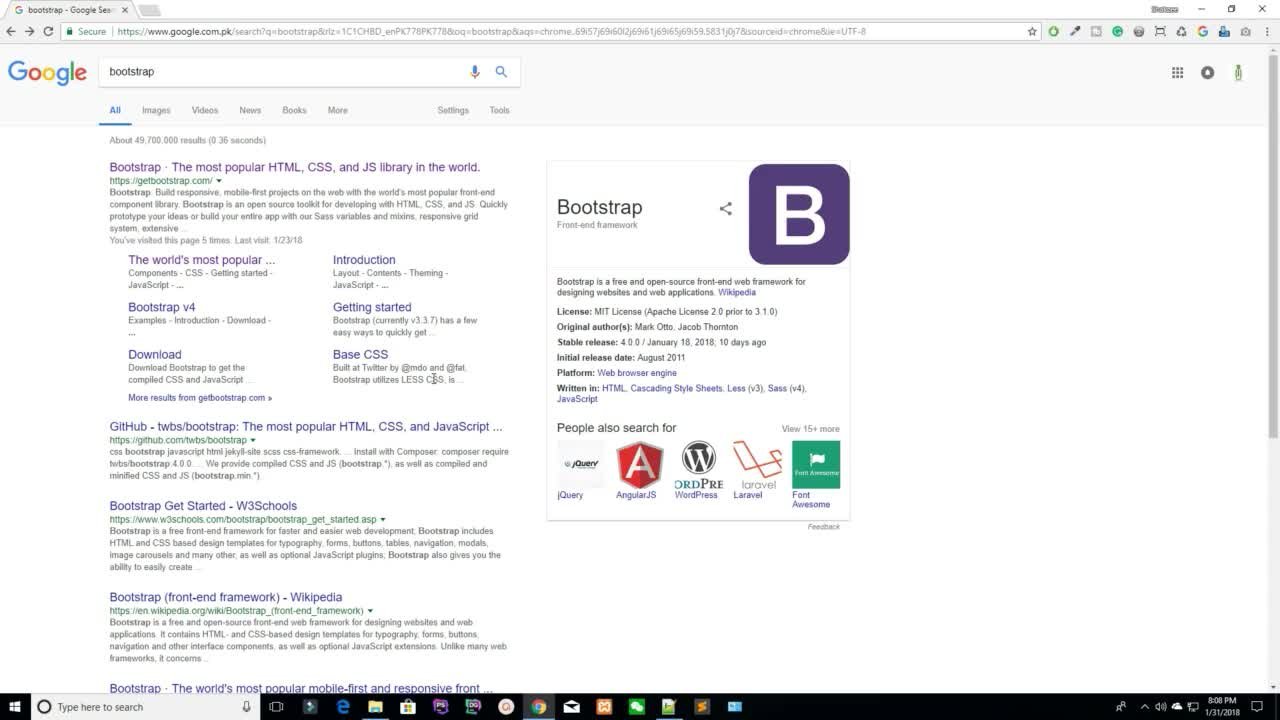The width and height of the screenshot is (1280, 720).
Task: Bookmark this page with the star icon
Action: (1032, 31)
